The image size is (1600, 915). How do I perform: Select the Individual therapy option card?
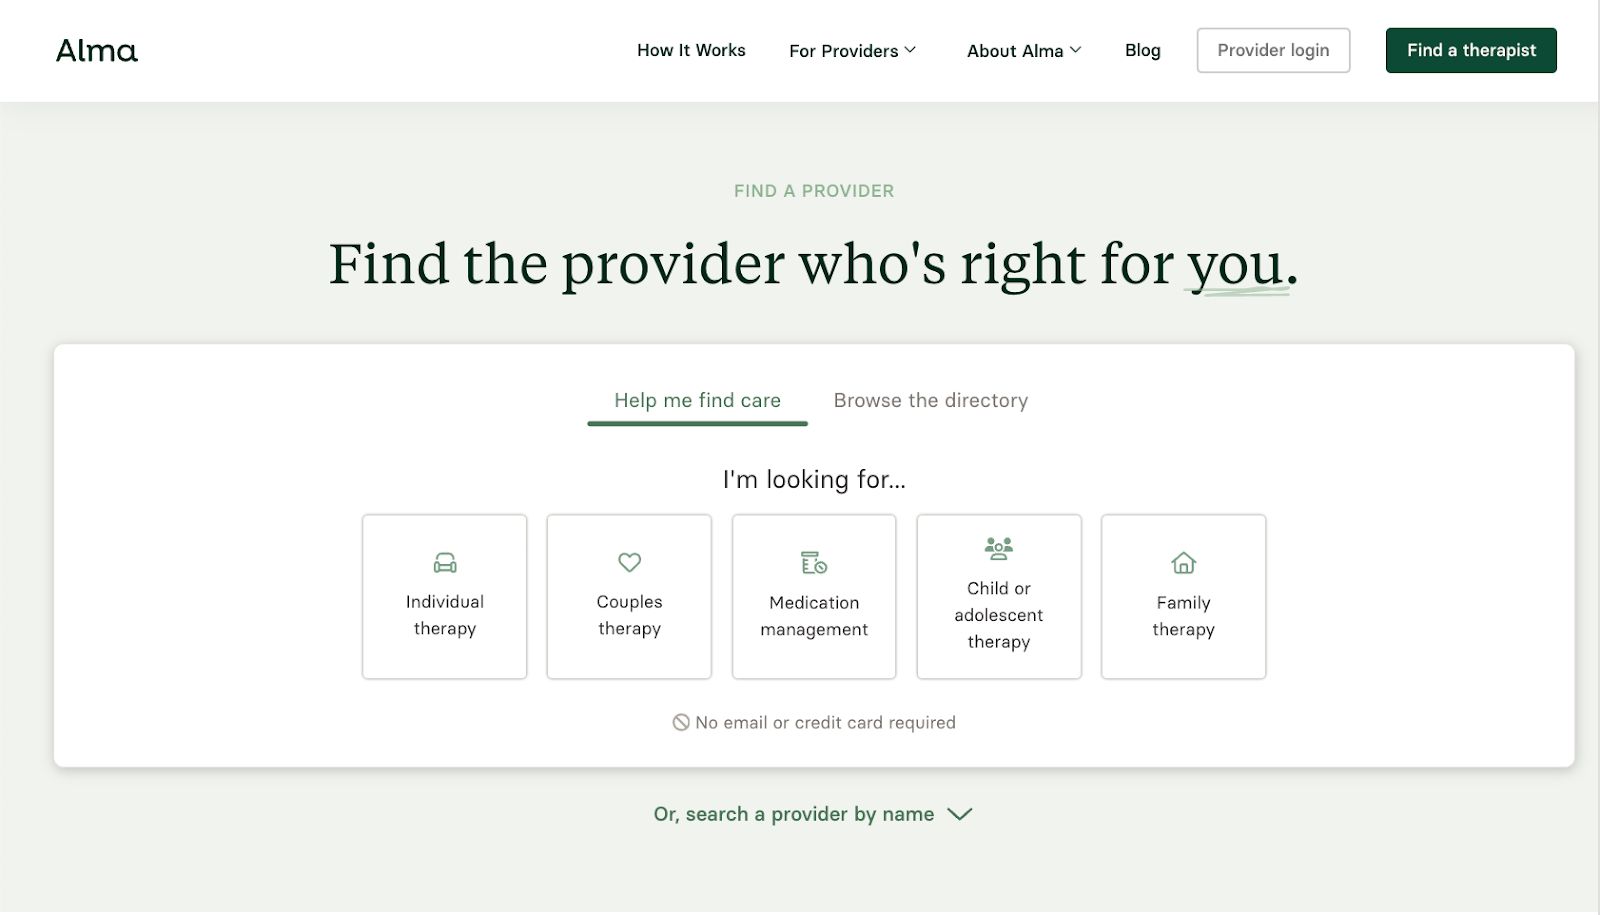pyautogui.click(x=444, y=596)
